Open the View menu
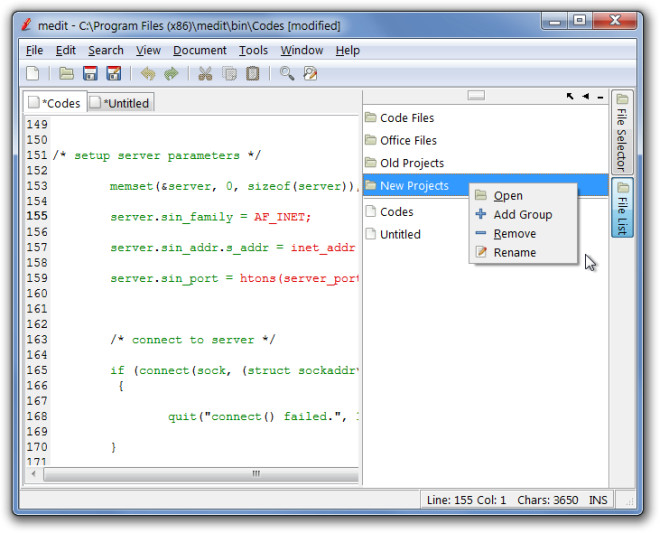The width and height of the screenshot is (660, 533). (x=148, y=51)
